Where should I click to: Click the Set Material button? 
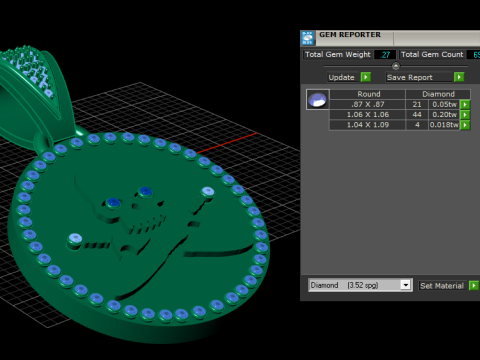[x=442, y=286]
